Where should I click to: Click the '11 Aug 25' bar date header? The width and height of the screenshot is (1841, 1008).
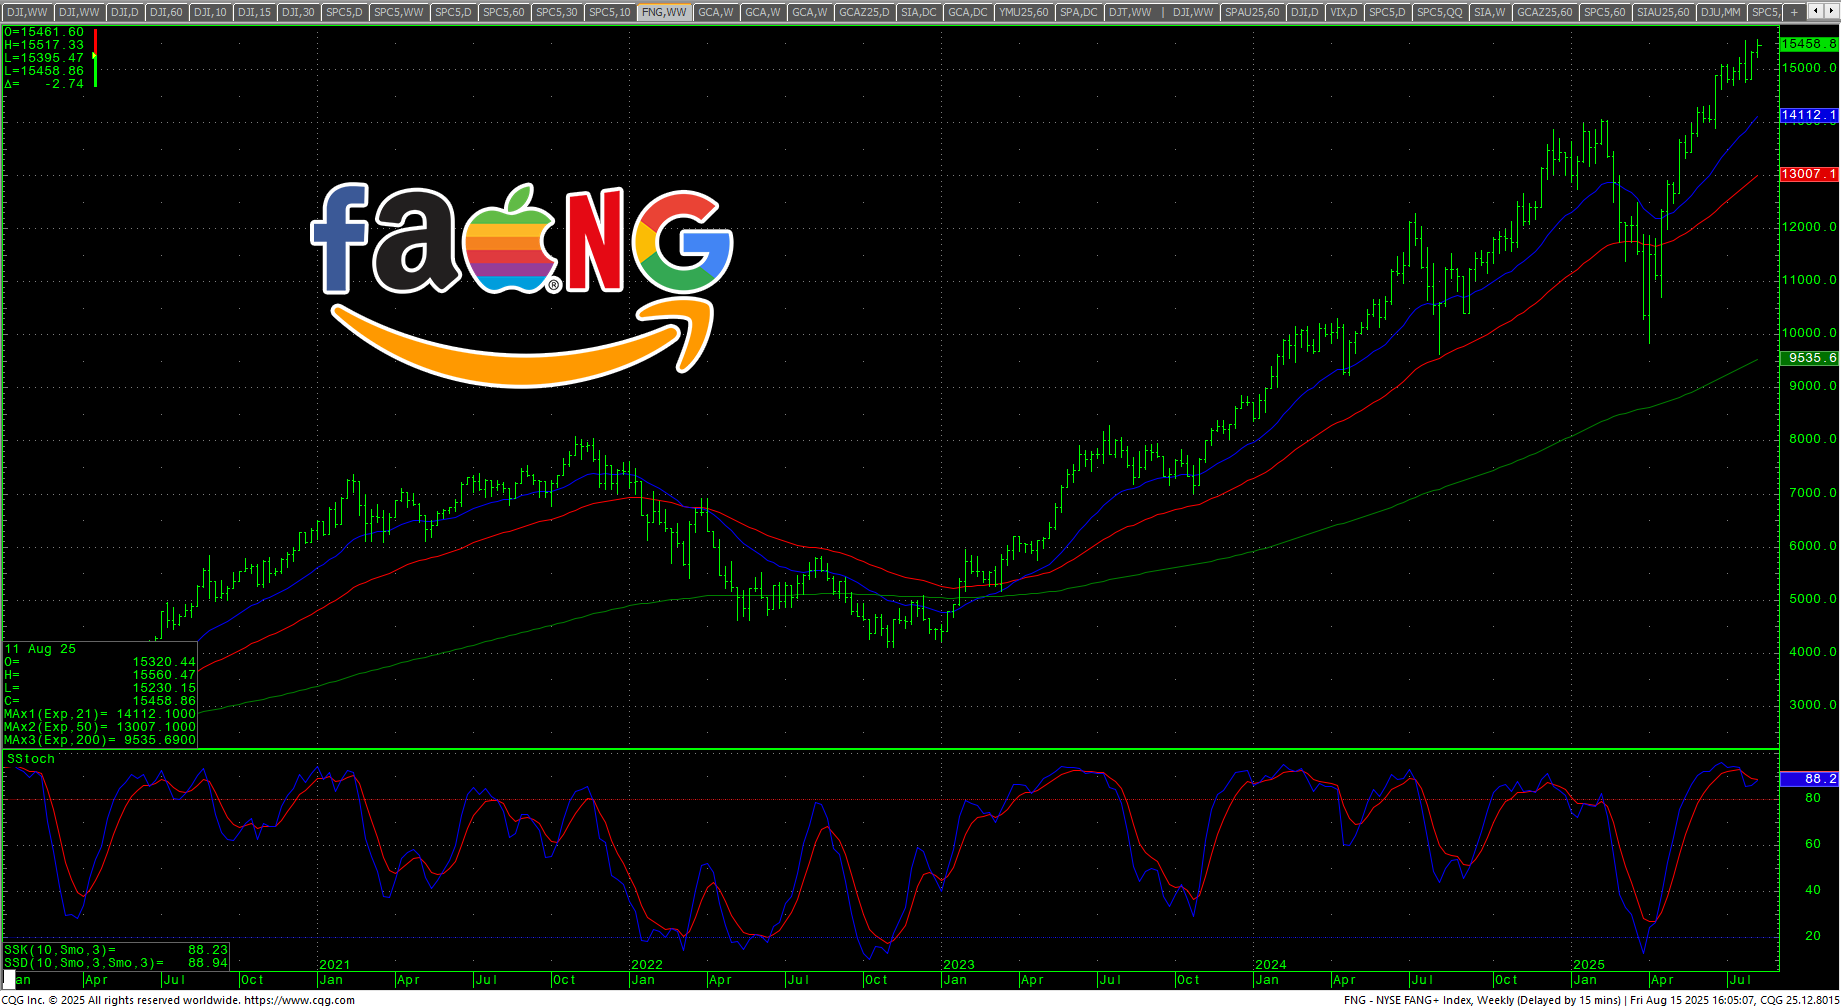coord(40,649)
